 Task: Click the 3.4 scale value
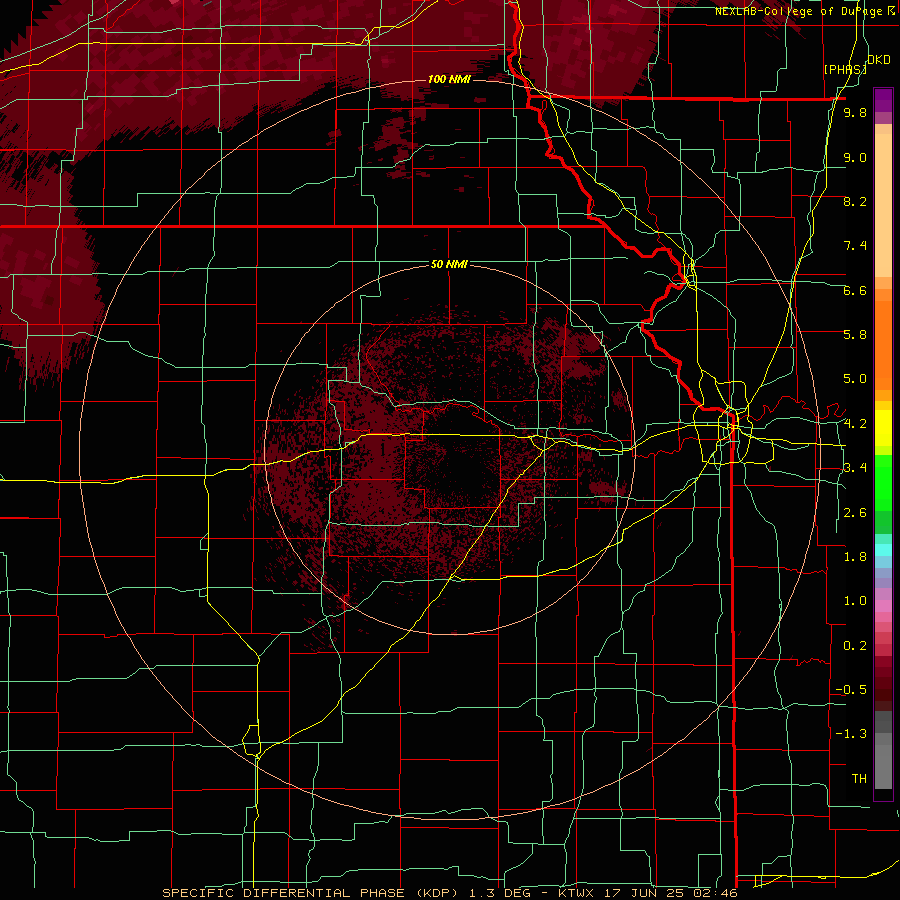point(855,468)
